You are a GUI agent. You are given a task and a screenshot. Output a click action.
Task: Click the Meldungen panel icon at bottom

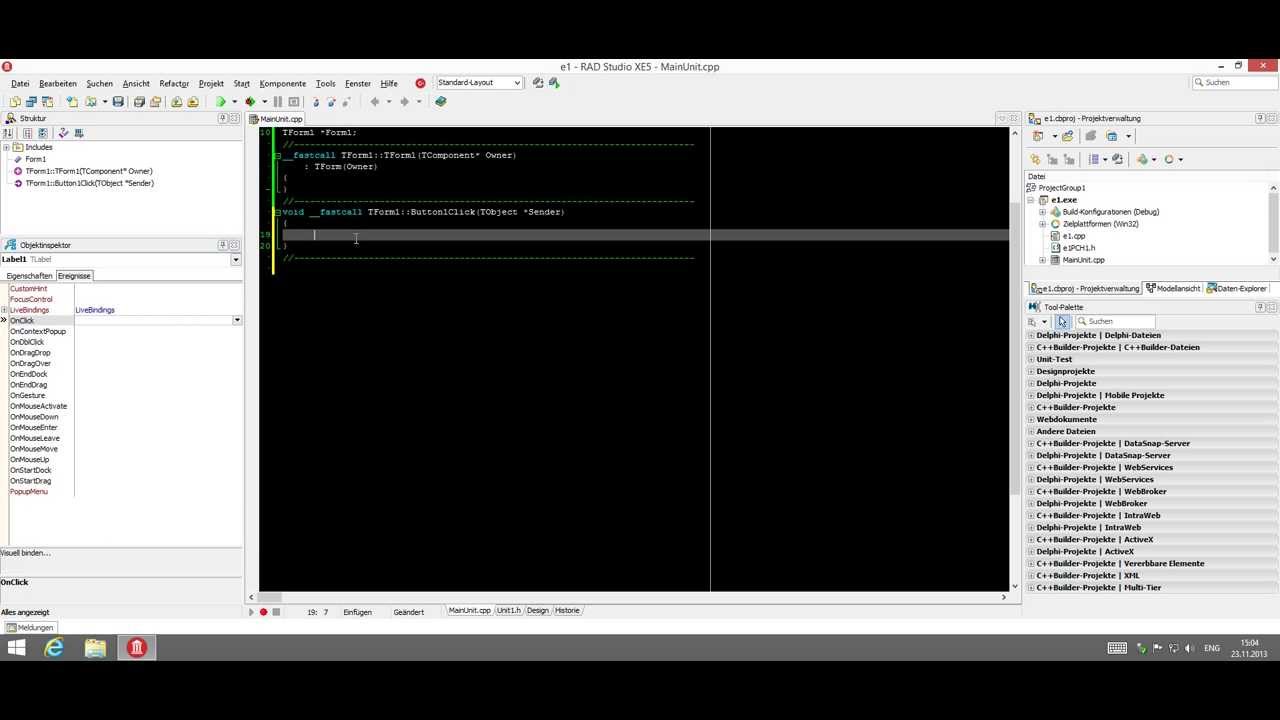tap(30, 627)
